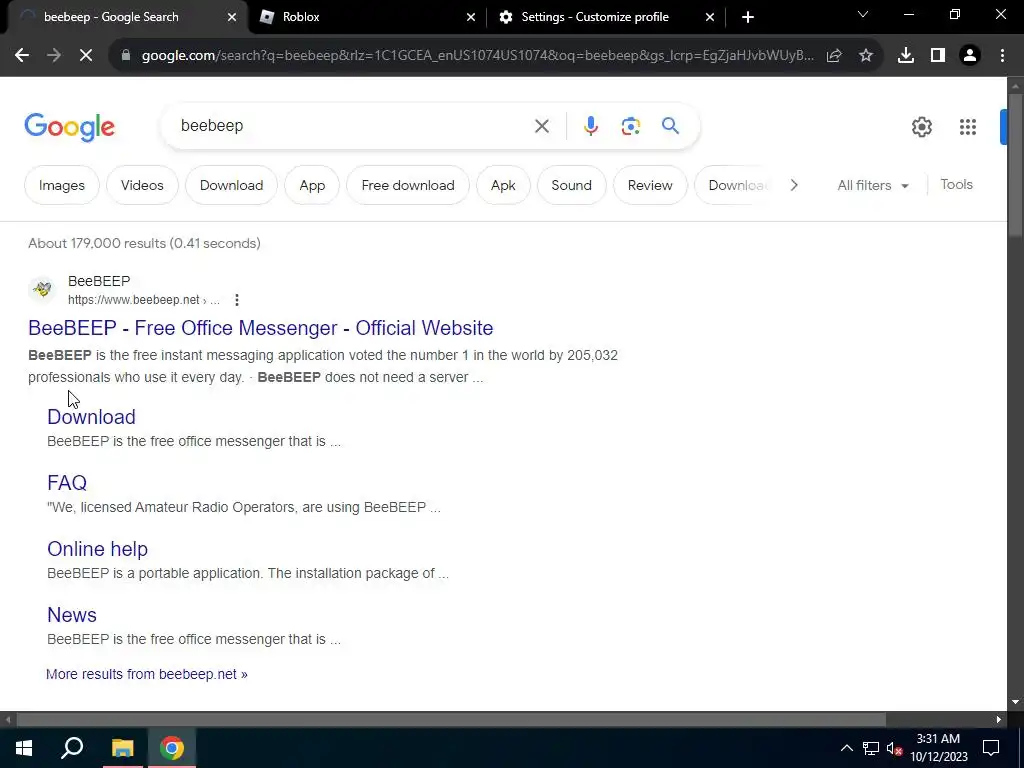The width and height of the screenshot is (1024, 768).
Task: Select the App filter chip
Action: 312,185
